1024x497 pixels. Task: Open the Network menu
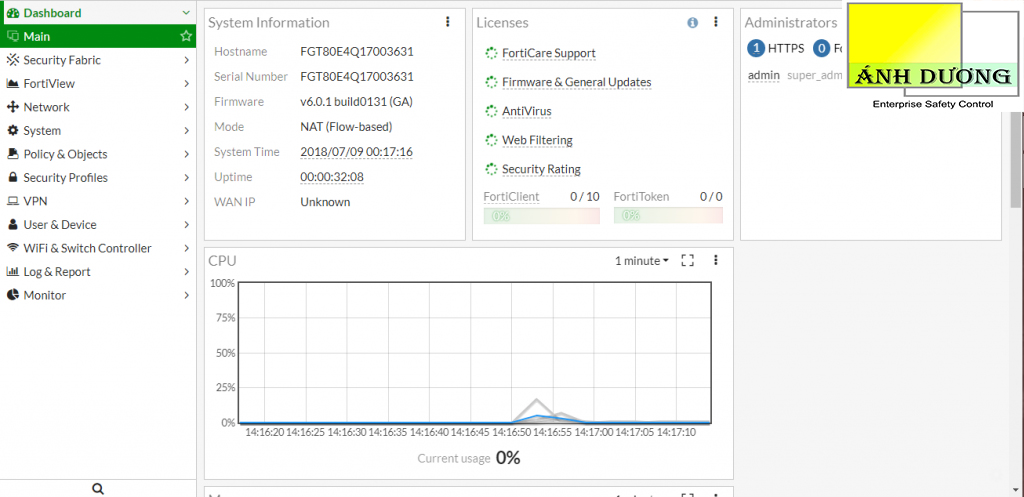[98, 107]
